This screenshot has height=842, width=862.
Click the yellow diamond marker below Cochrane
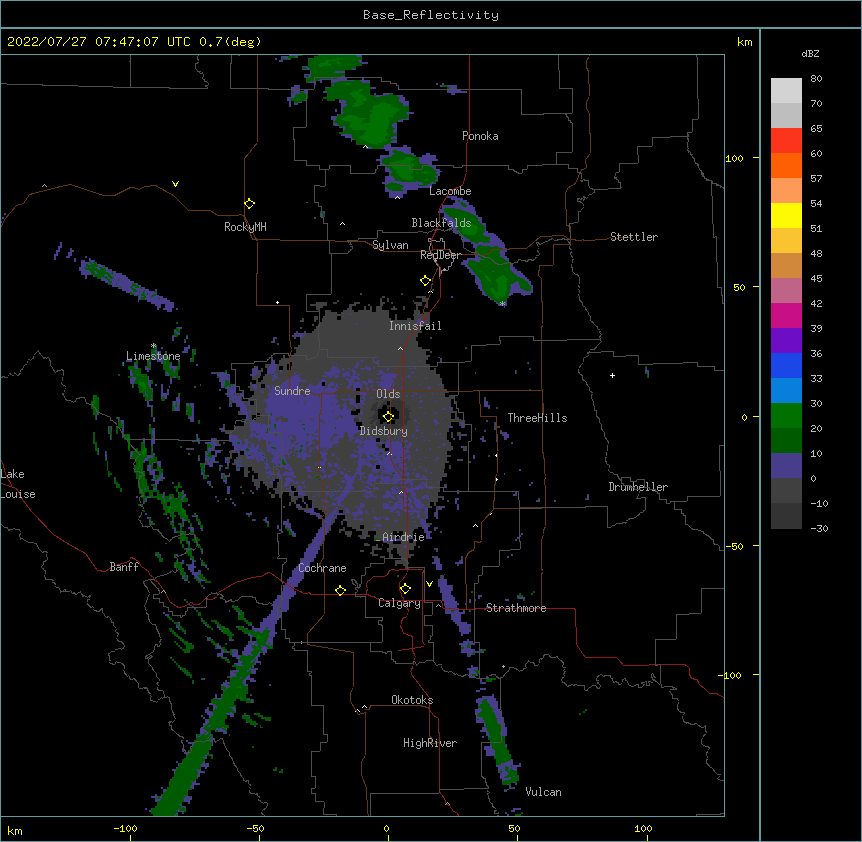coord(340,590)
